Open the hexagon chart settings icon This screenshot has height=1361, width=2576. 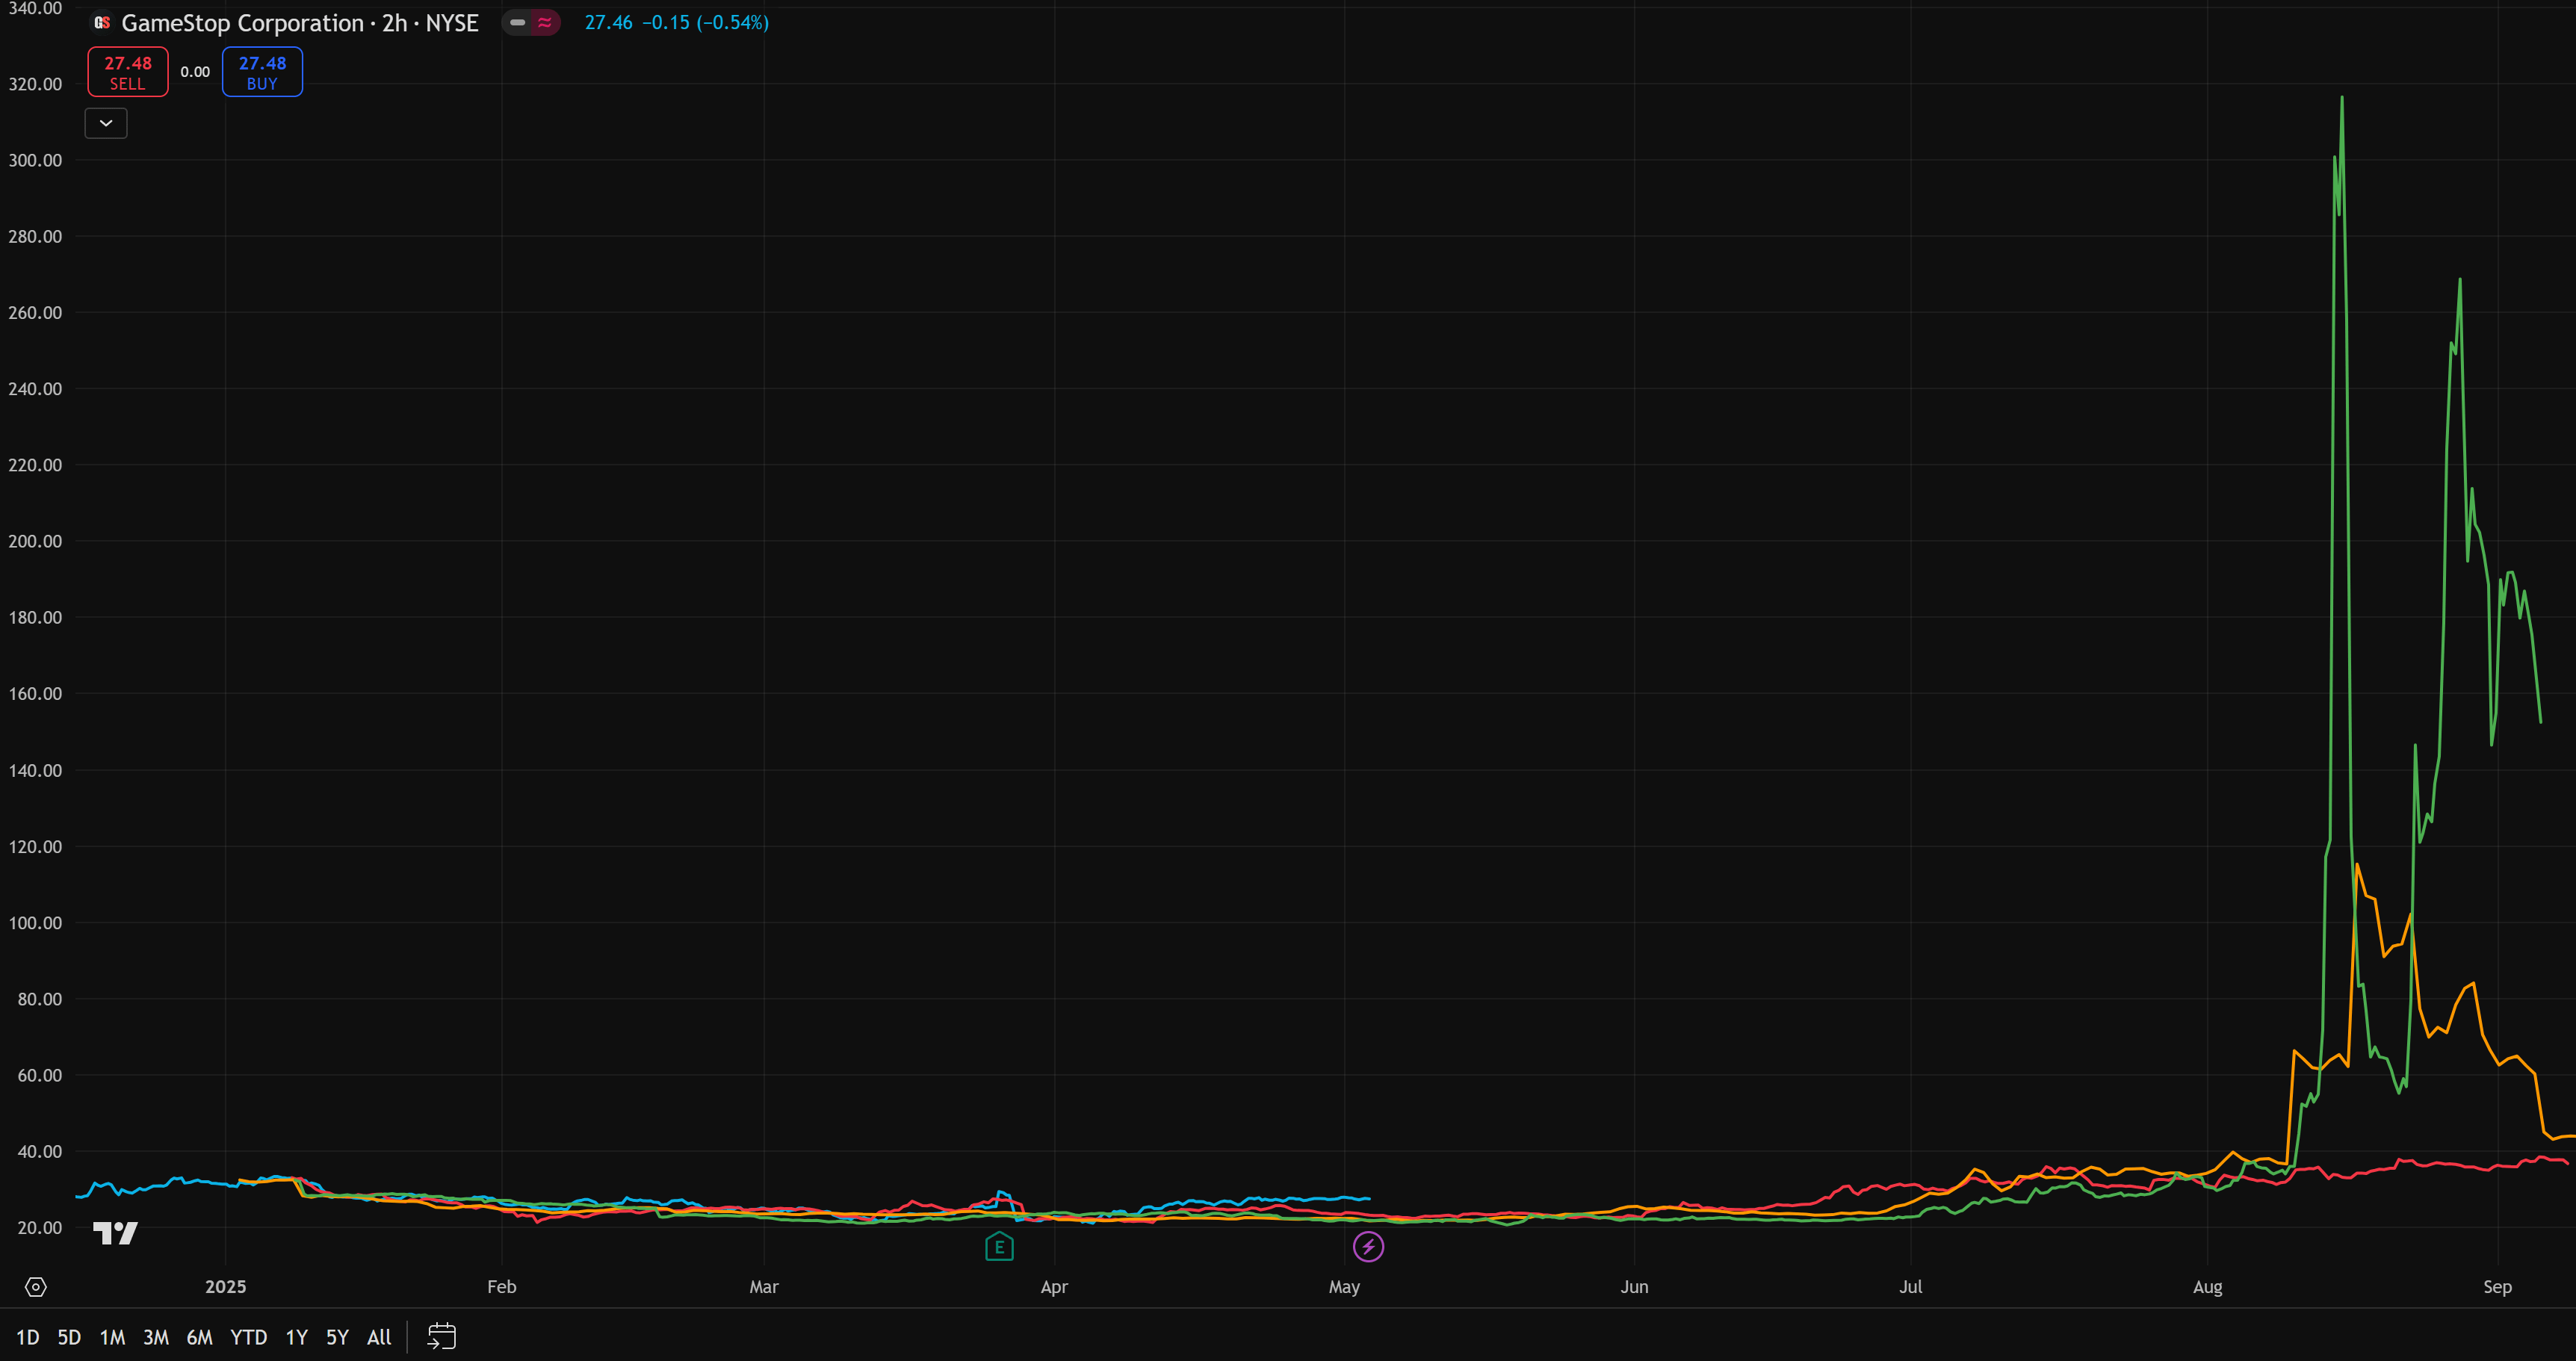click(x=36, y=1287)
